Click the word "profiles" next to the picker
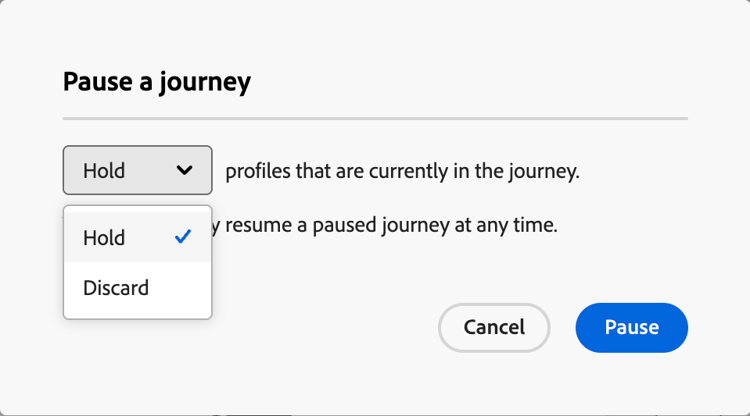The width and height of the screenshot is (750, 416). 257,171
